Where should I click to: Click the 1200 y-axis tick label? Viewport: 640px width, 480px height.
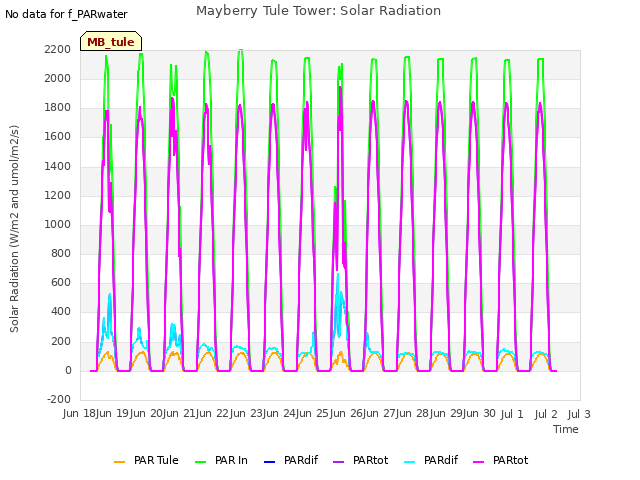coord(58,195)
